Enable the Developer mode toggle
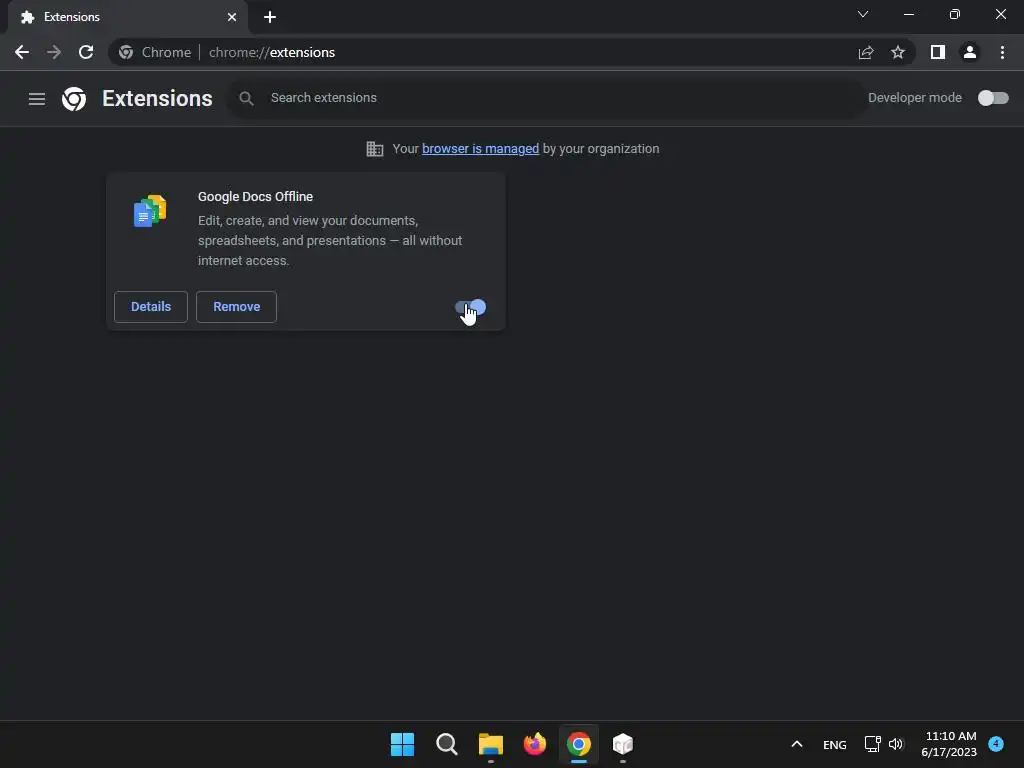Viewport: 1024px width, 768px height. coord(993,98)
